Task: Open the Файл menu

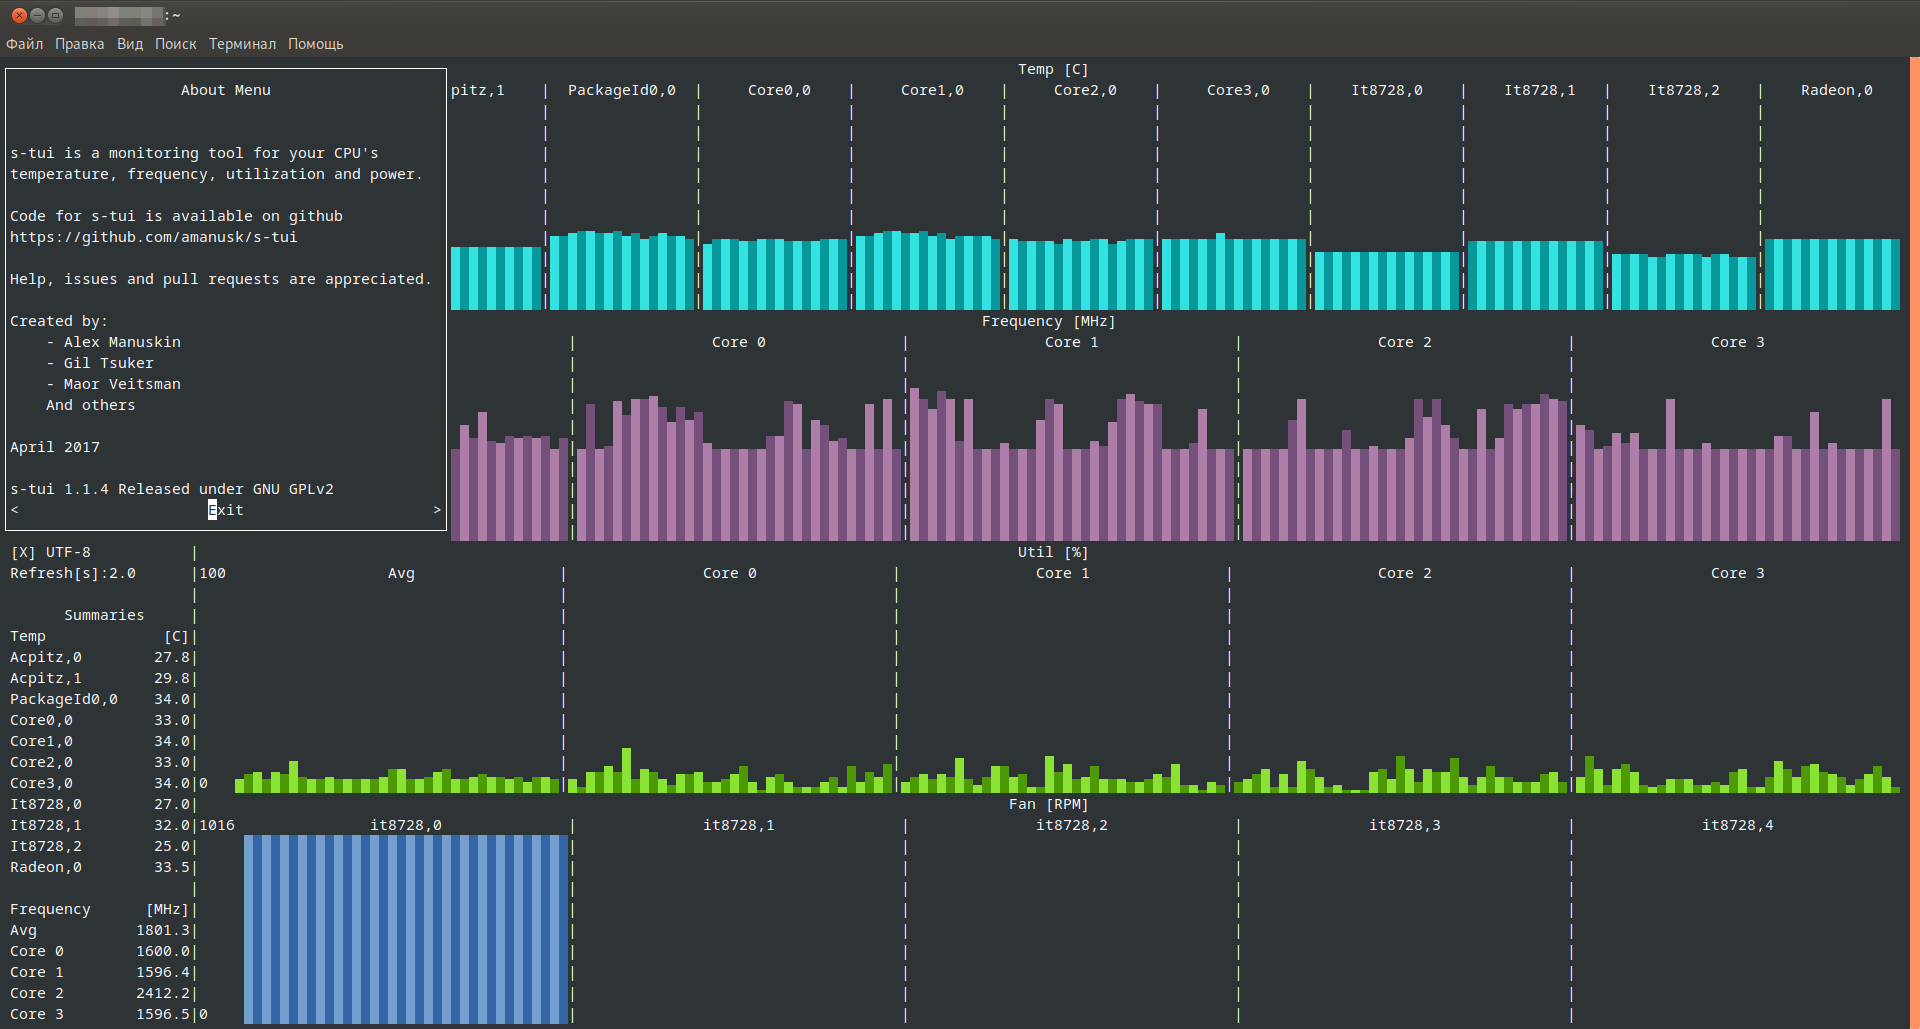Action: tap(24, 44)
